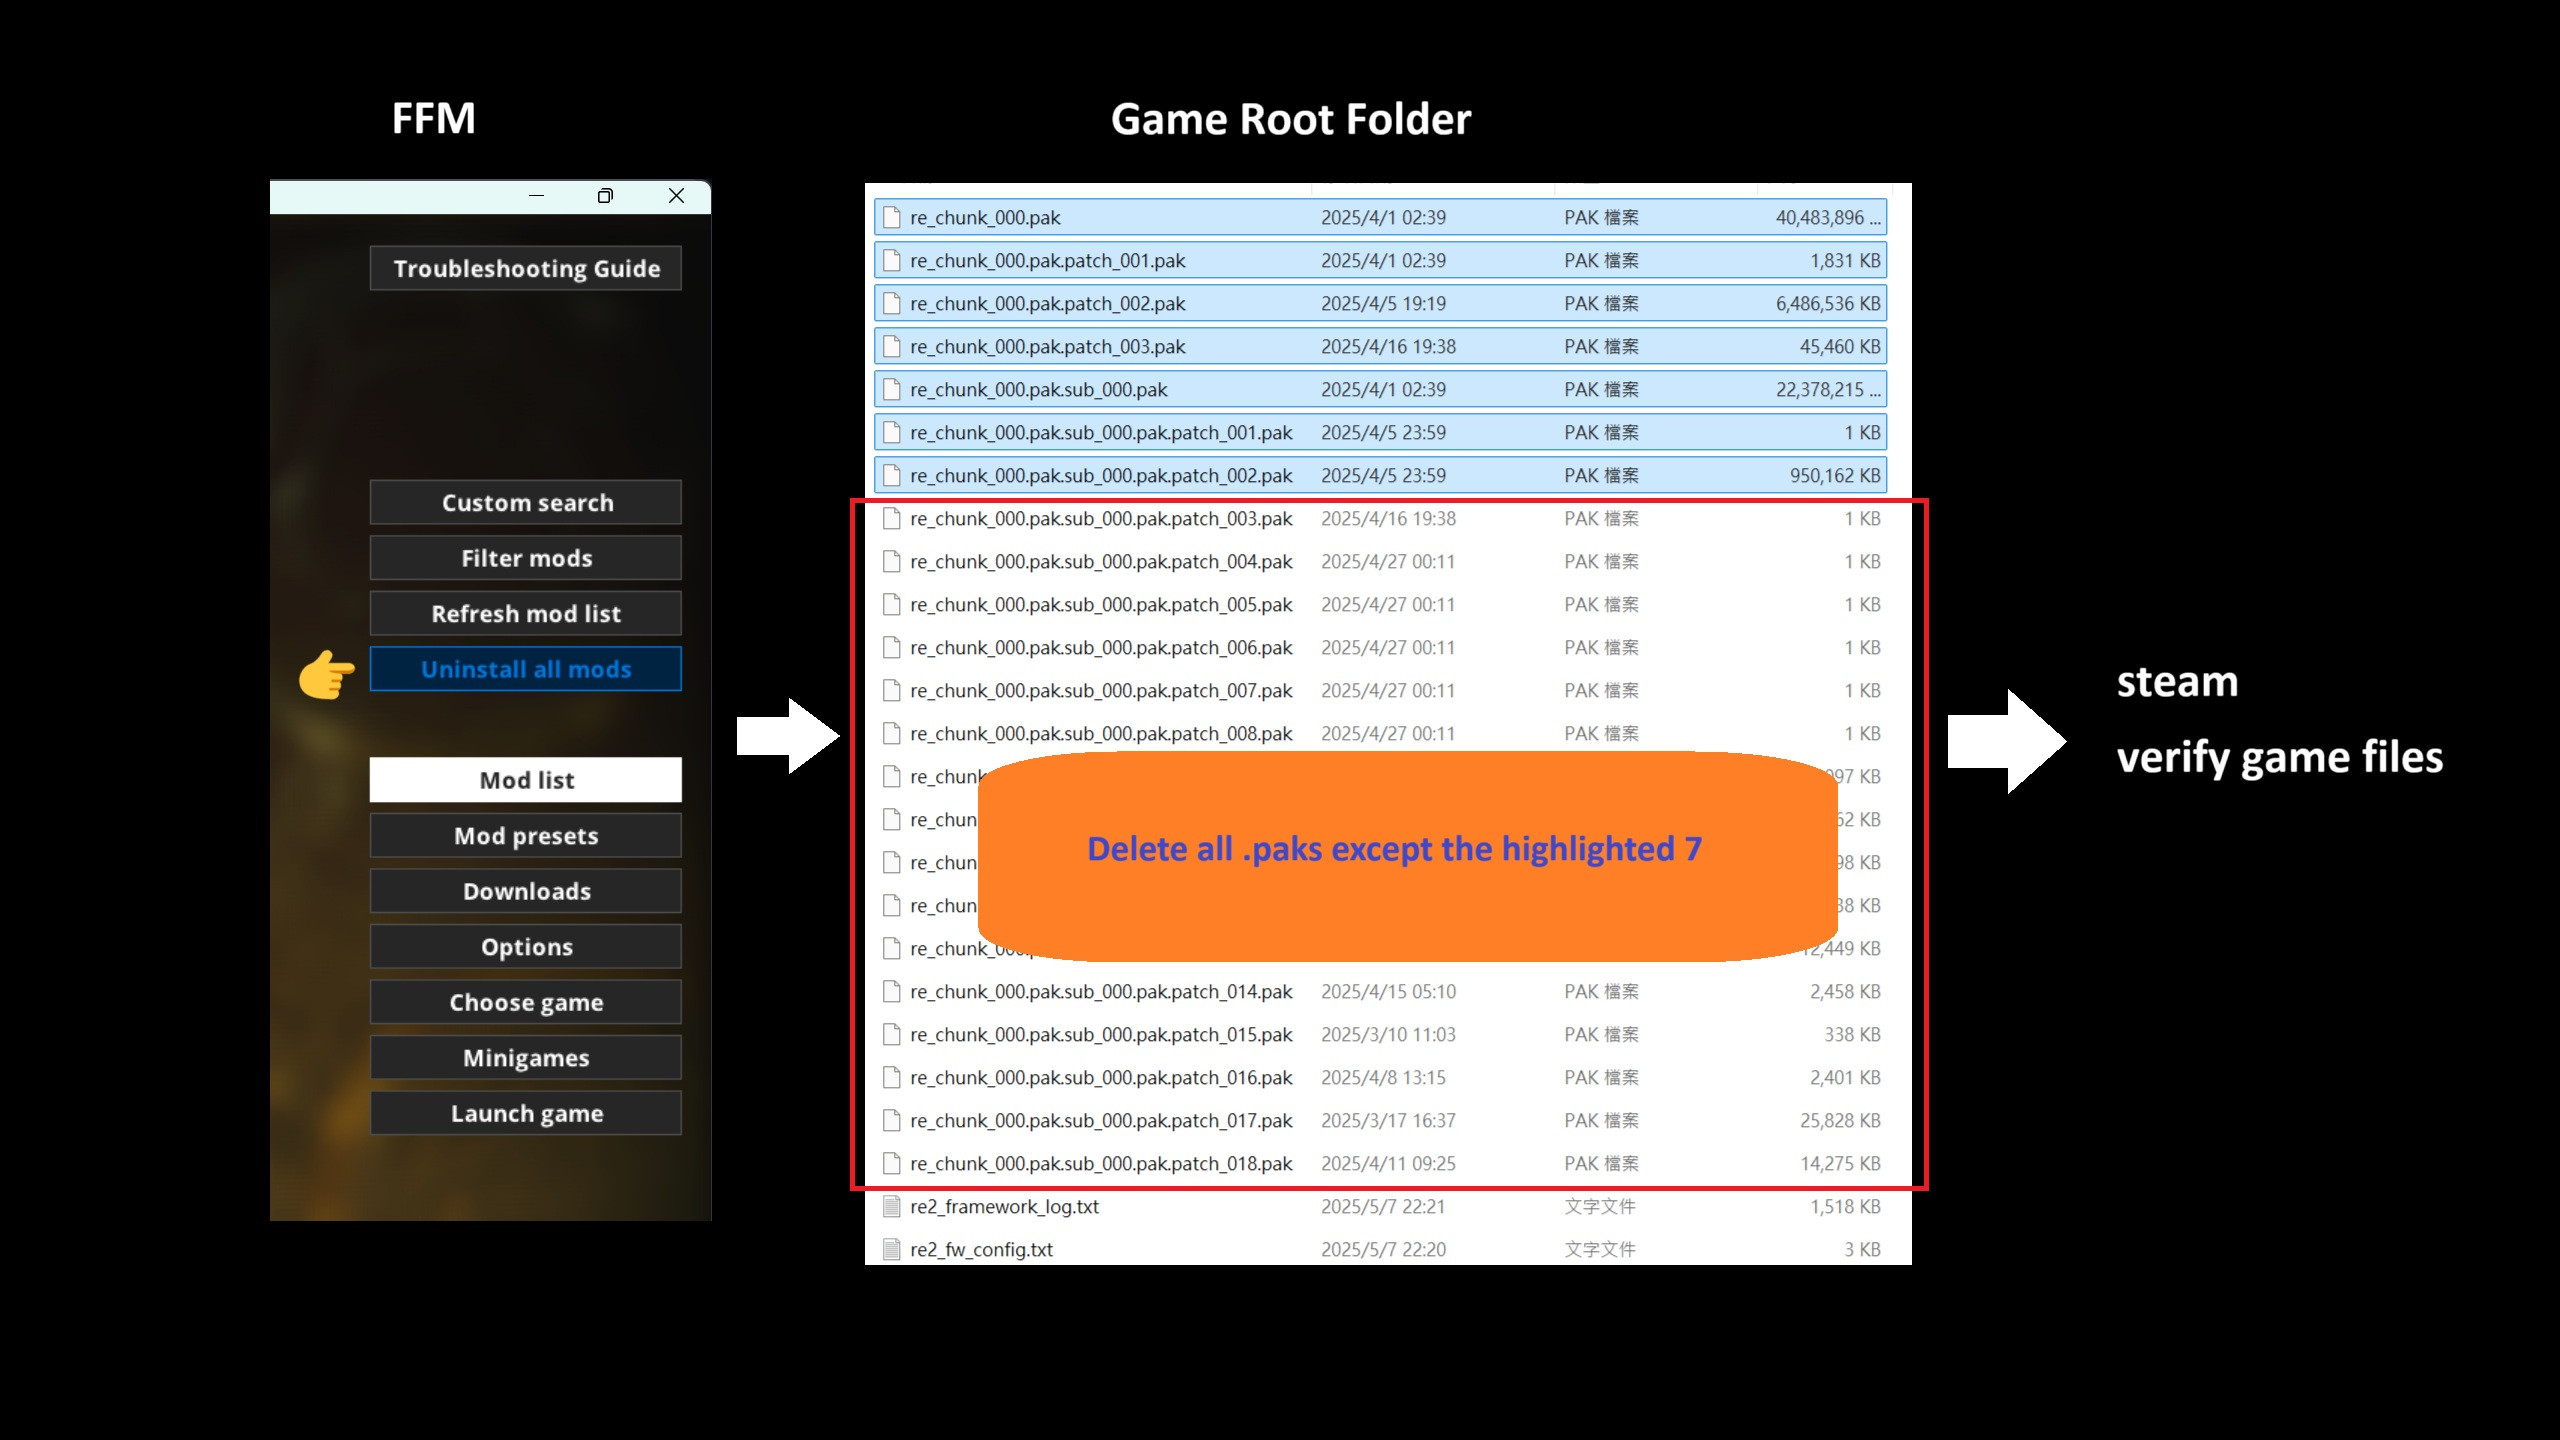2560x1440 pixels.
Task: Click the re2_fw_config.txt file icon
Action: 892,1250
